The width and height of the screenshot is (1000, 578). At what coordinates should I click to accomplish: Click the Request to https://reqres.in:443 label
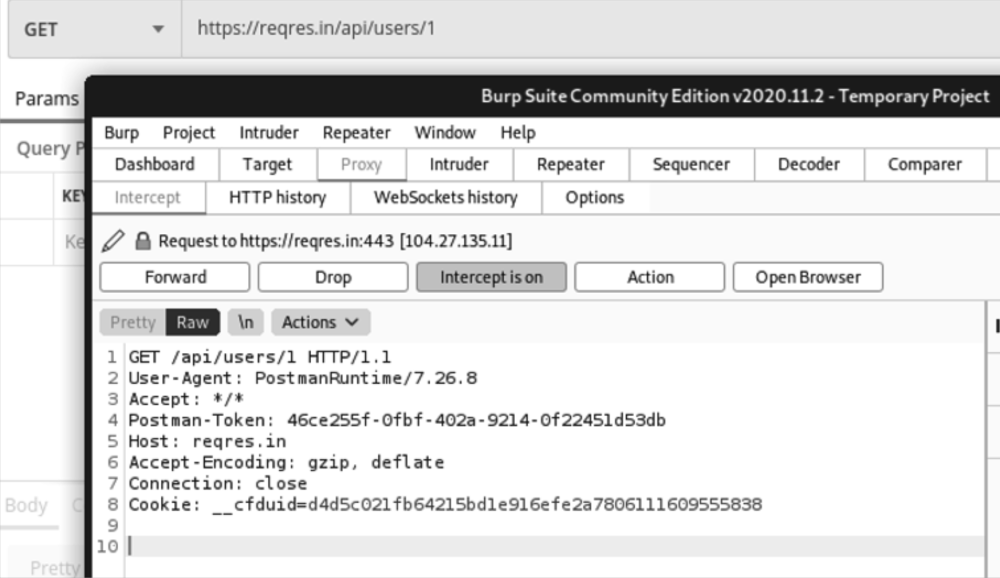[x=335, y=241]
